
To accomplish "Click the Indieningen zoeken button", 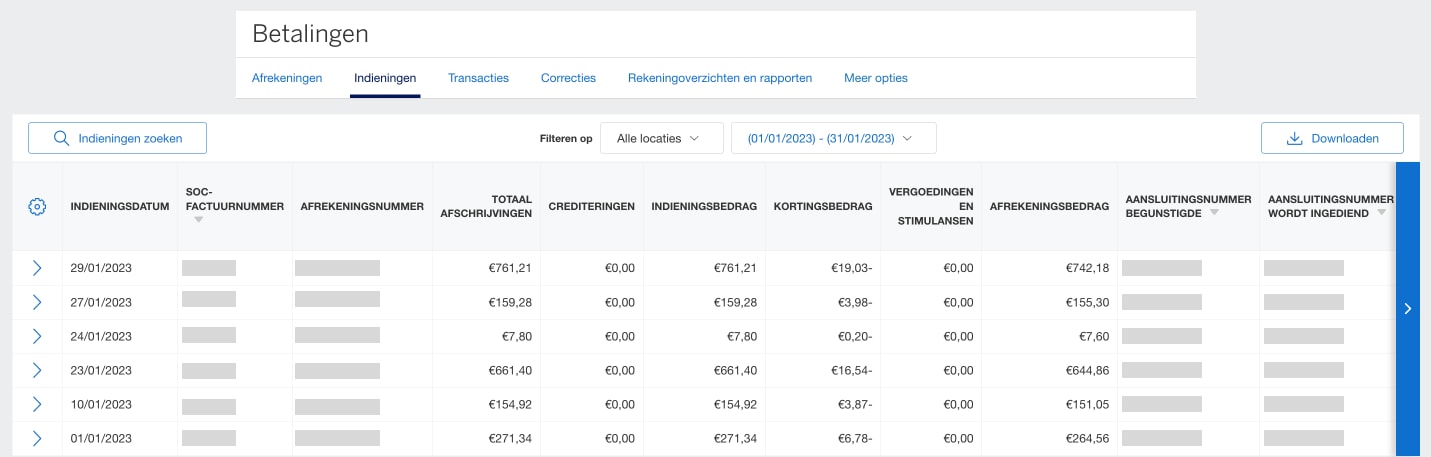I will click(117, 138).
